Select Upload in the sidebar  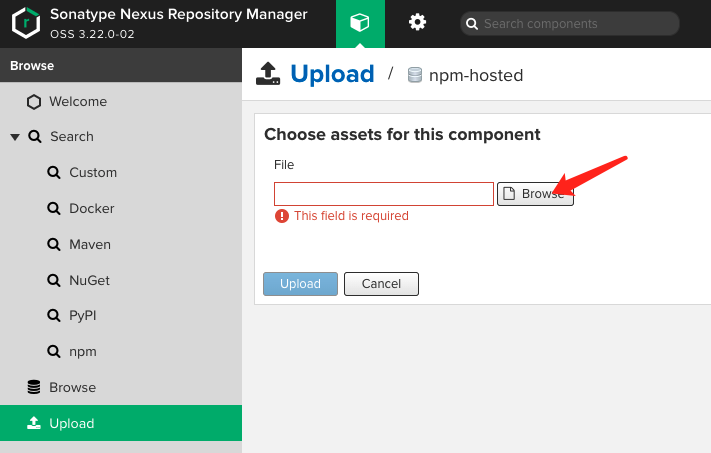point(121,423)
